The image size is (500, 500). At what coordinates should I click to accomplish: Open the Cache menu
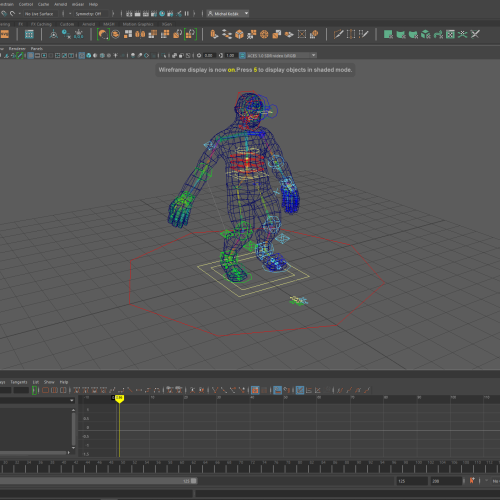point(43,4)
